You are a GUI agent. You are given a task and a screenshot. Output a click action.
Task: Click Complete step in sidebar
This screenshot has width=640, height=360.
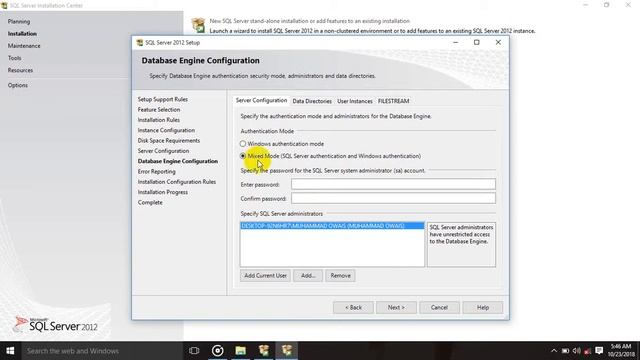[150, 202]
